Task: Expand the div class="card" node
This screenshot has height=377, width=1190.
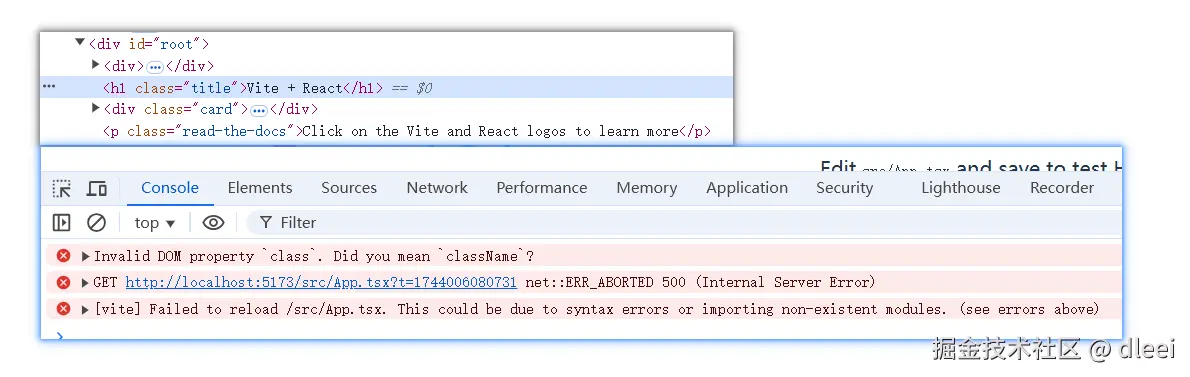Action: pyautogui.click(x=96, y=108)
